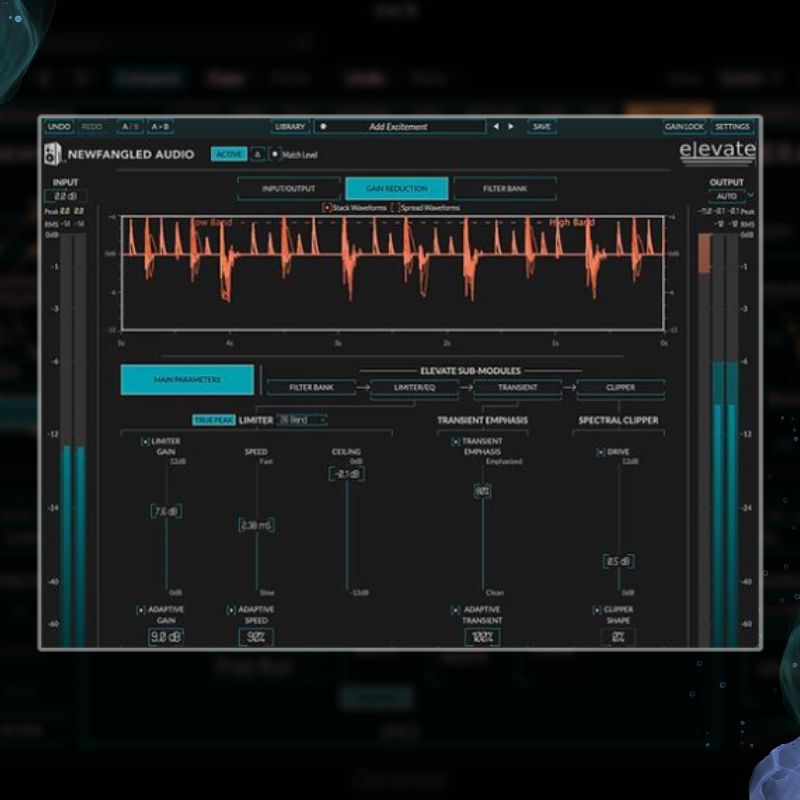This screenshot has height=800, width=800.
Task: Toggle the Active bypass button
Action: [229, 154]
